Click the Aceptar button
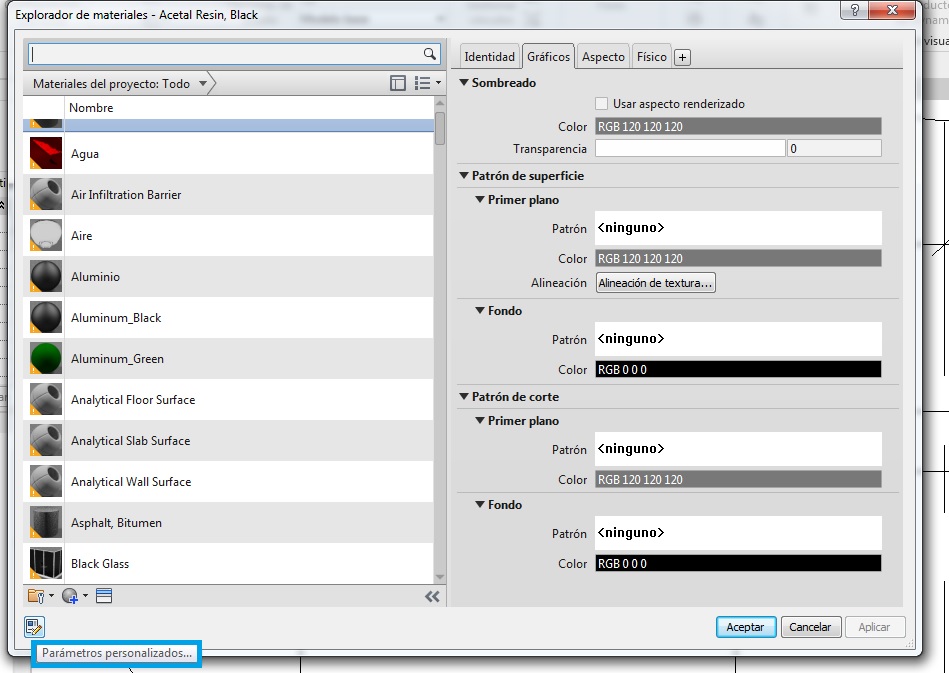This screenshot has height=673, width=949. click(745, 627)
